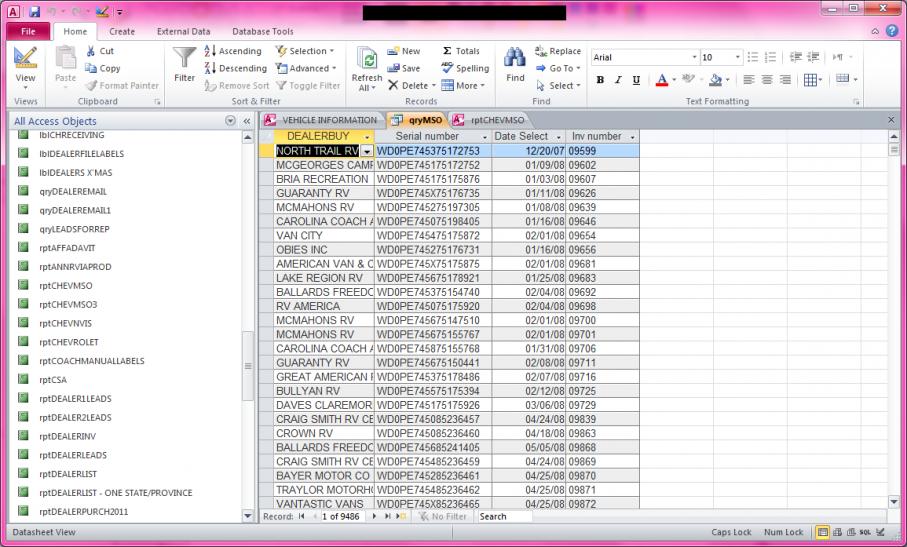Open the Select dropdown in Find group
The width and height of the screenshot is (907, 547).
558,86
